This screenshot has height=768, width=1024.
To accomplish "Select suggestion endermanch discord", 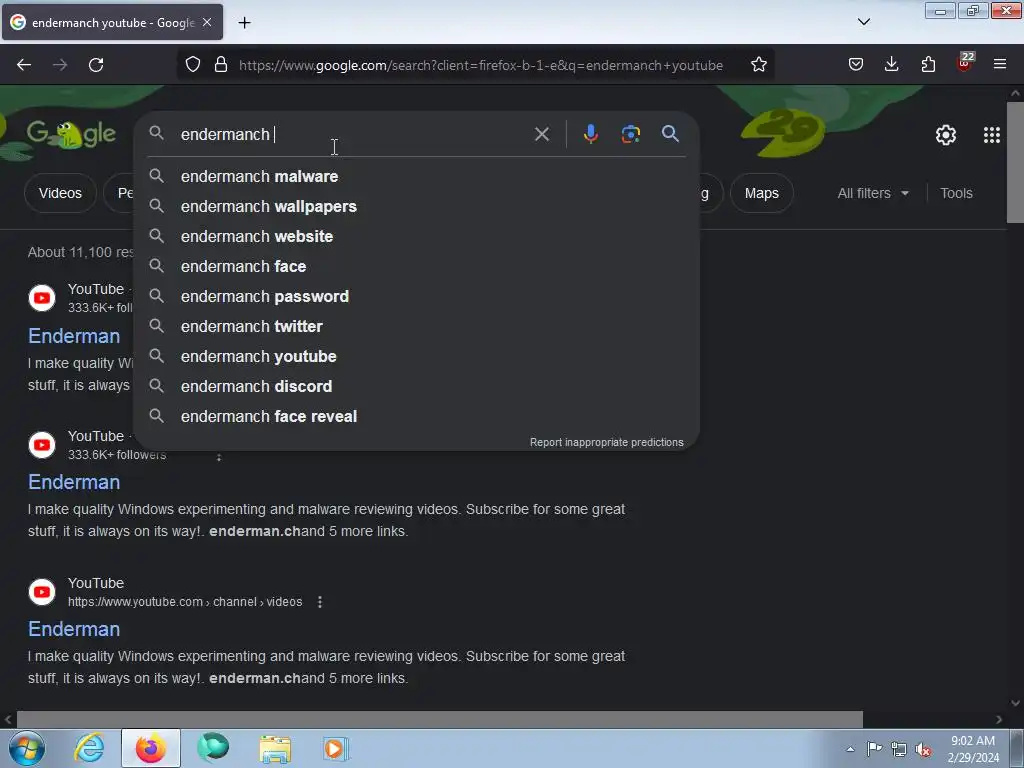I will [x=417, y=387].
